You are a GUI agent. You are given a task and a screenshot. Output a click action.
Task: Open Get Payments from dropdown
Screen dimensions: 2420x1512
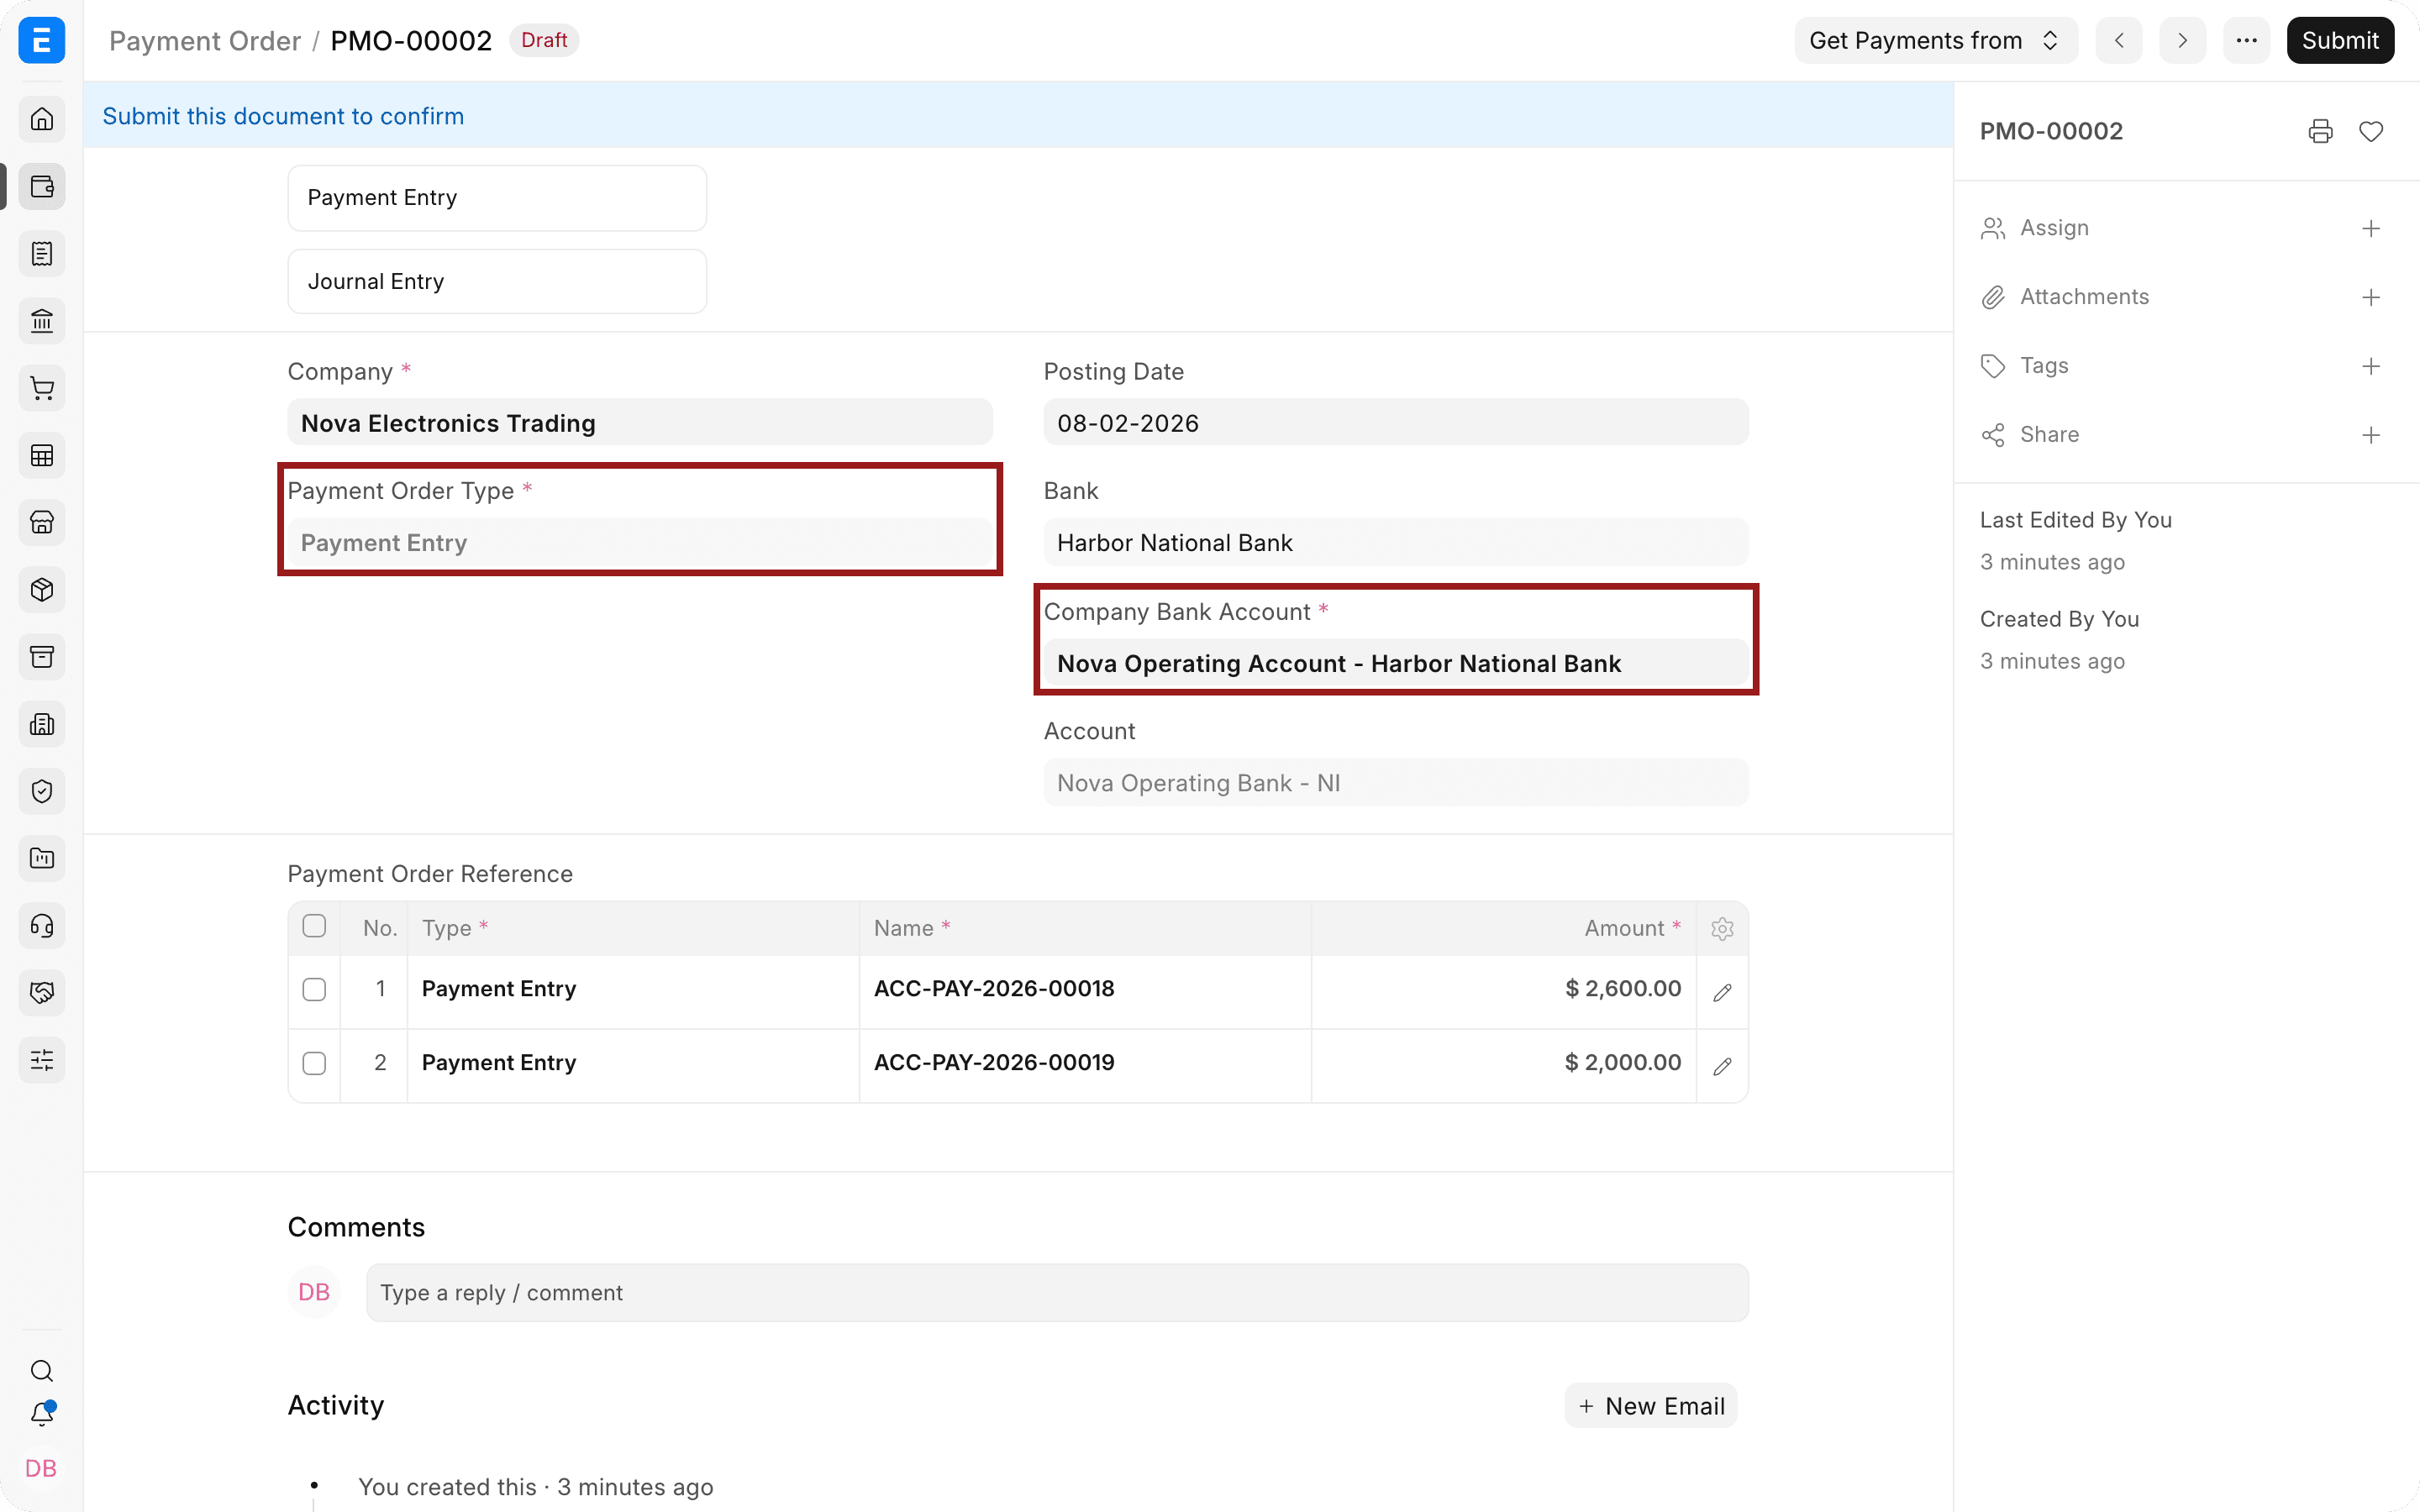pos(1935,40)
